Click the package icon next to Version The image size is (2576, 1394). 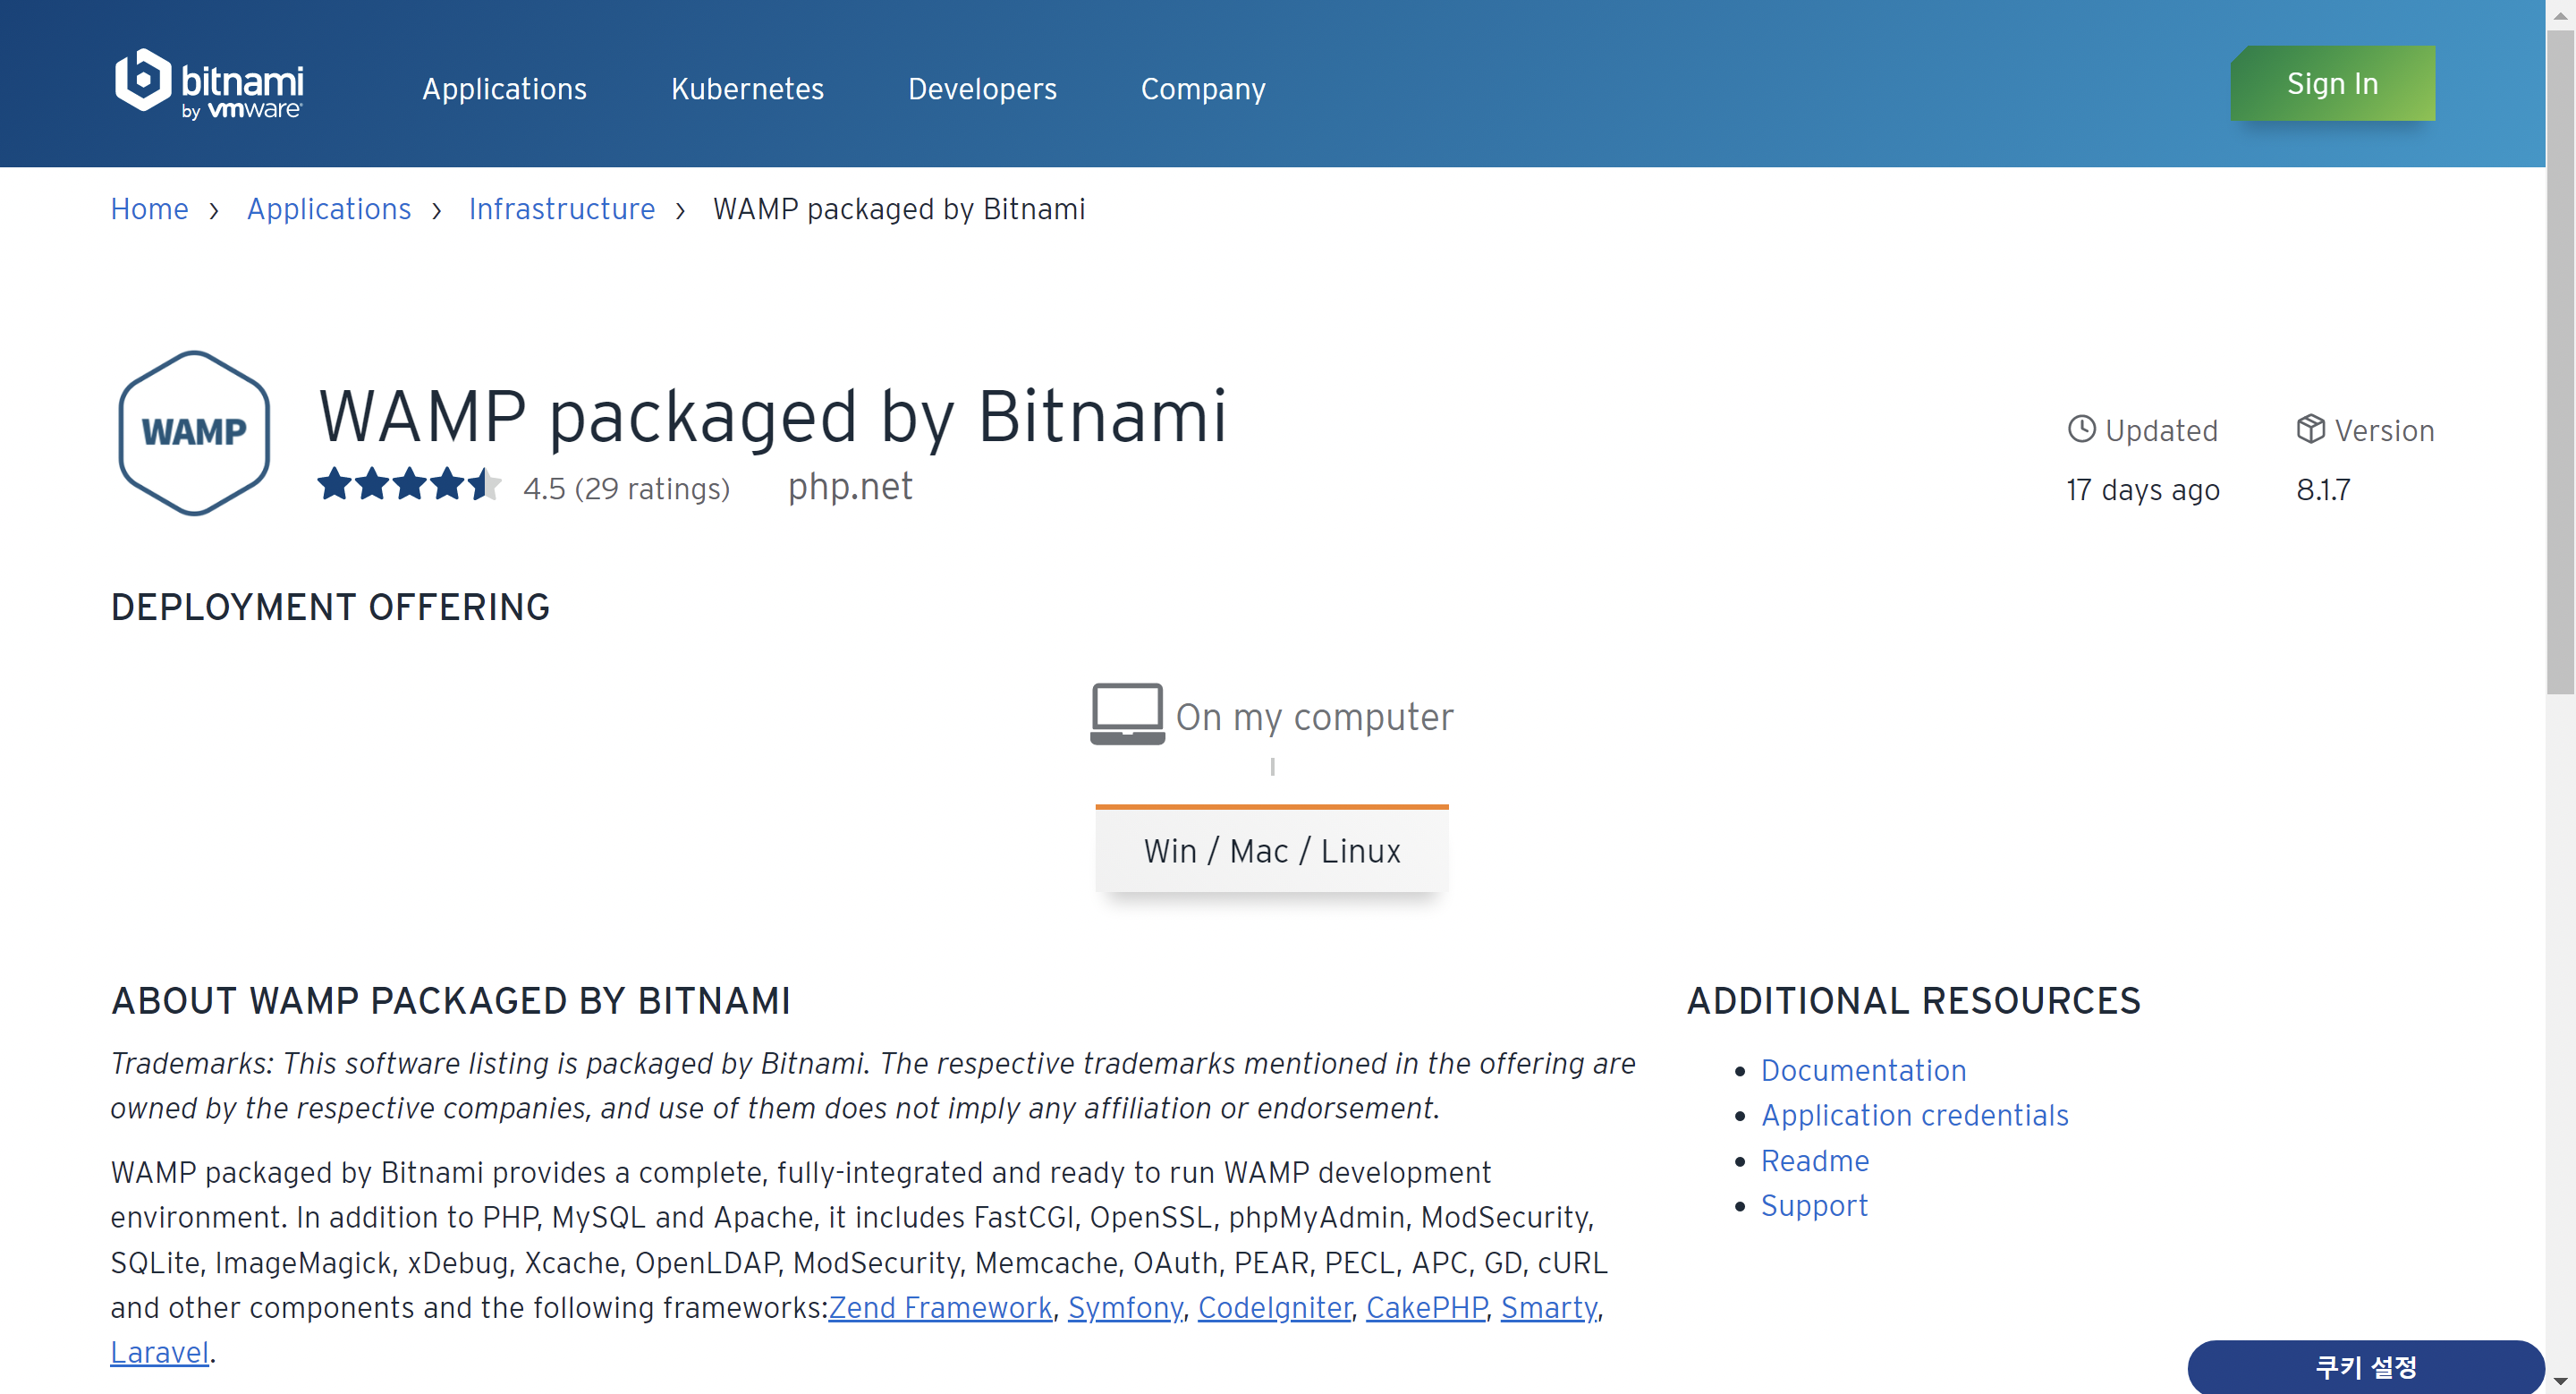(2310, 429)
